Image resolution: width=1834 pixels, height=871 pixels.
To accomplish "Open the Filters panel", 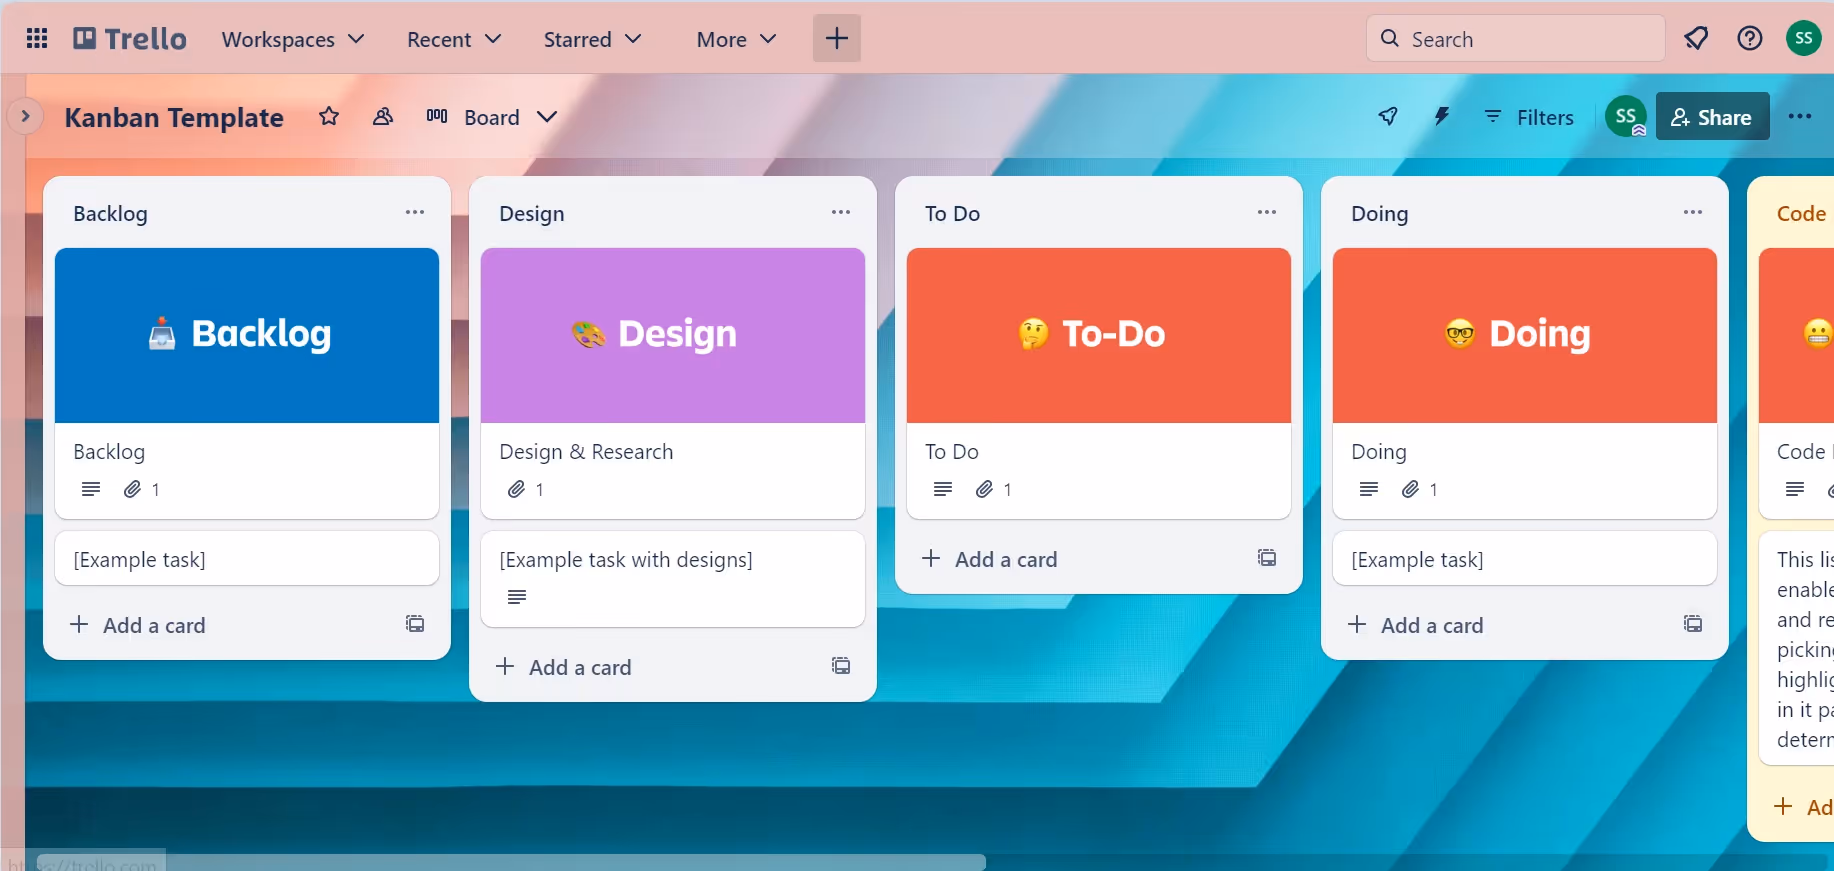I will tap(1529, 117).
